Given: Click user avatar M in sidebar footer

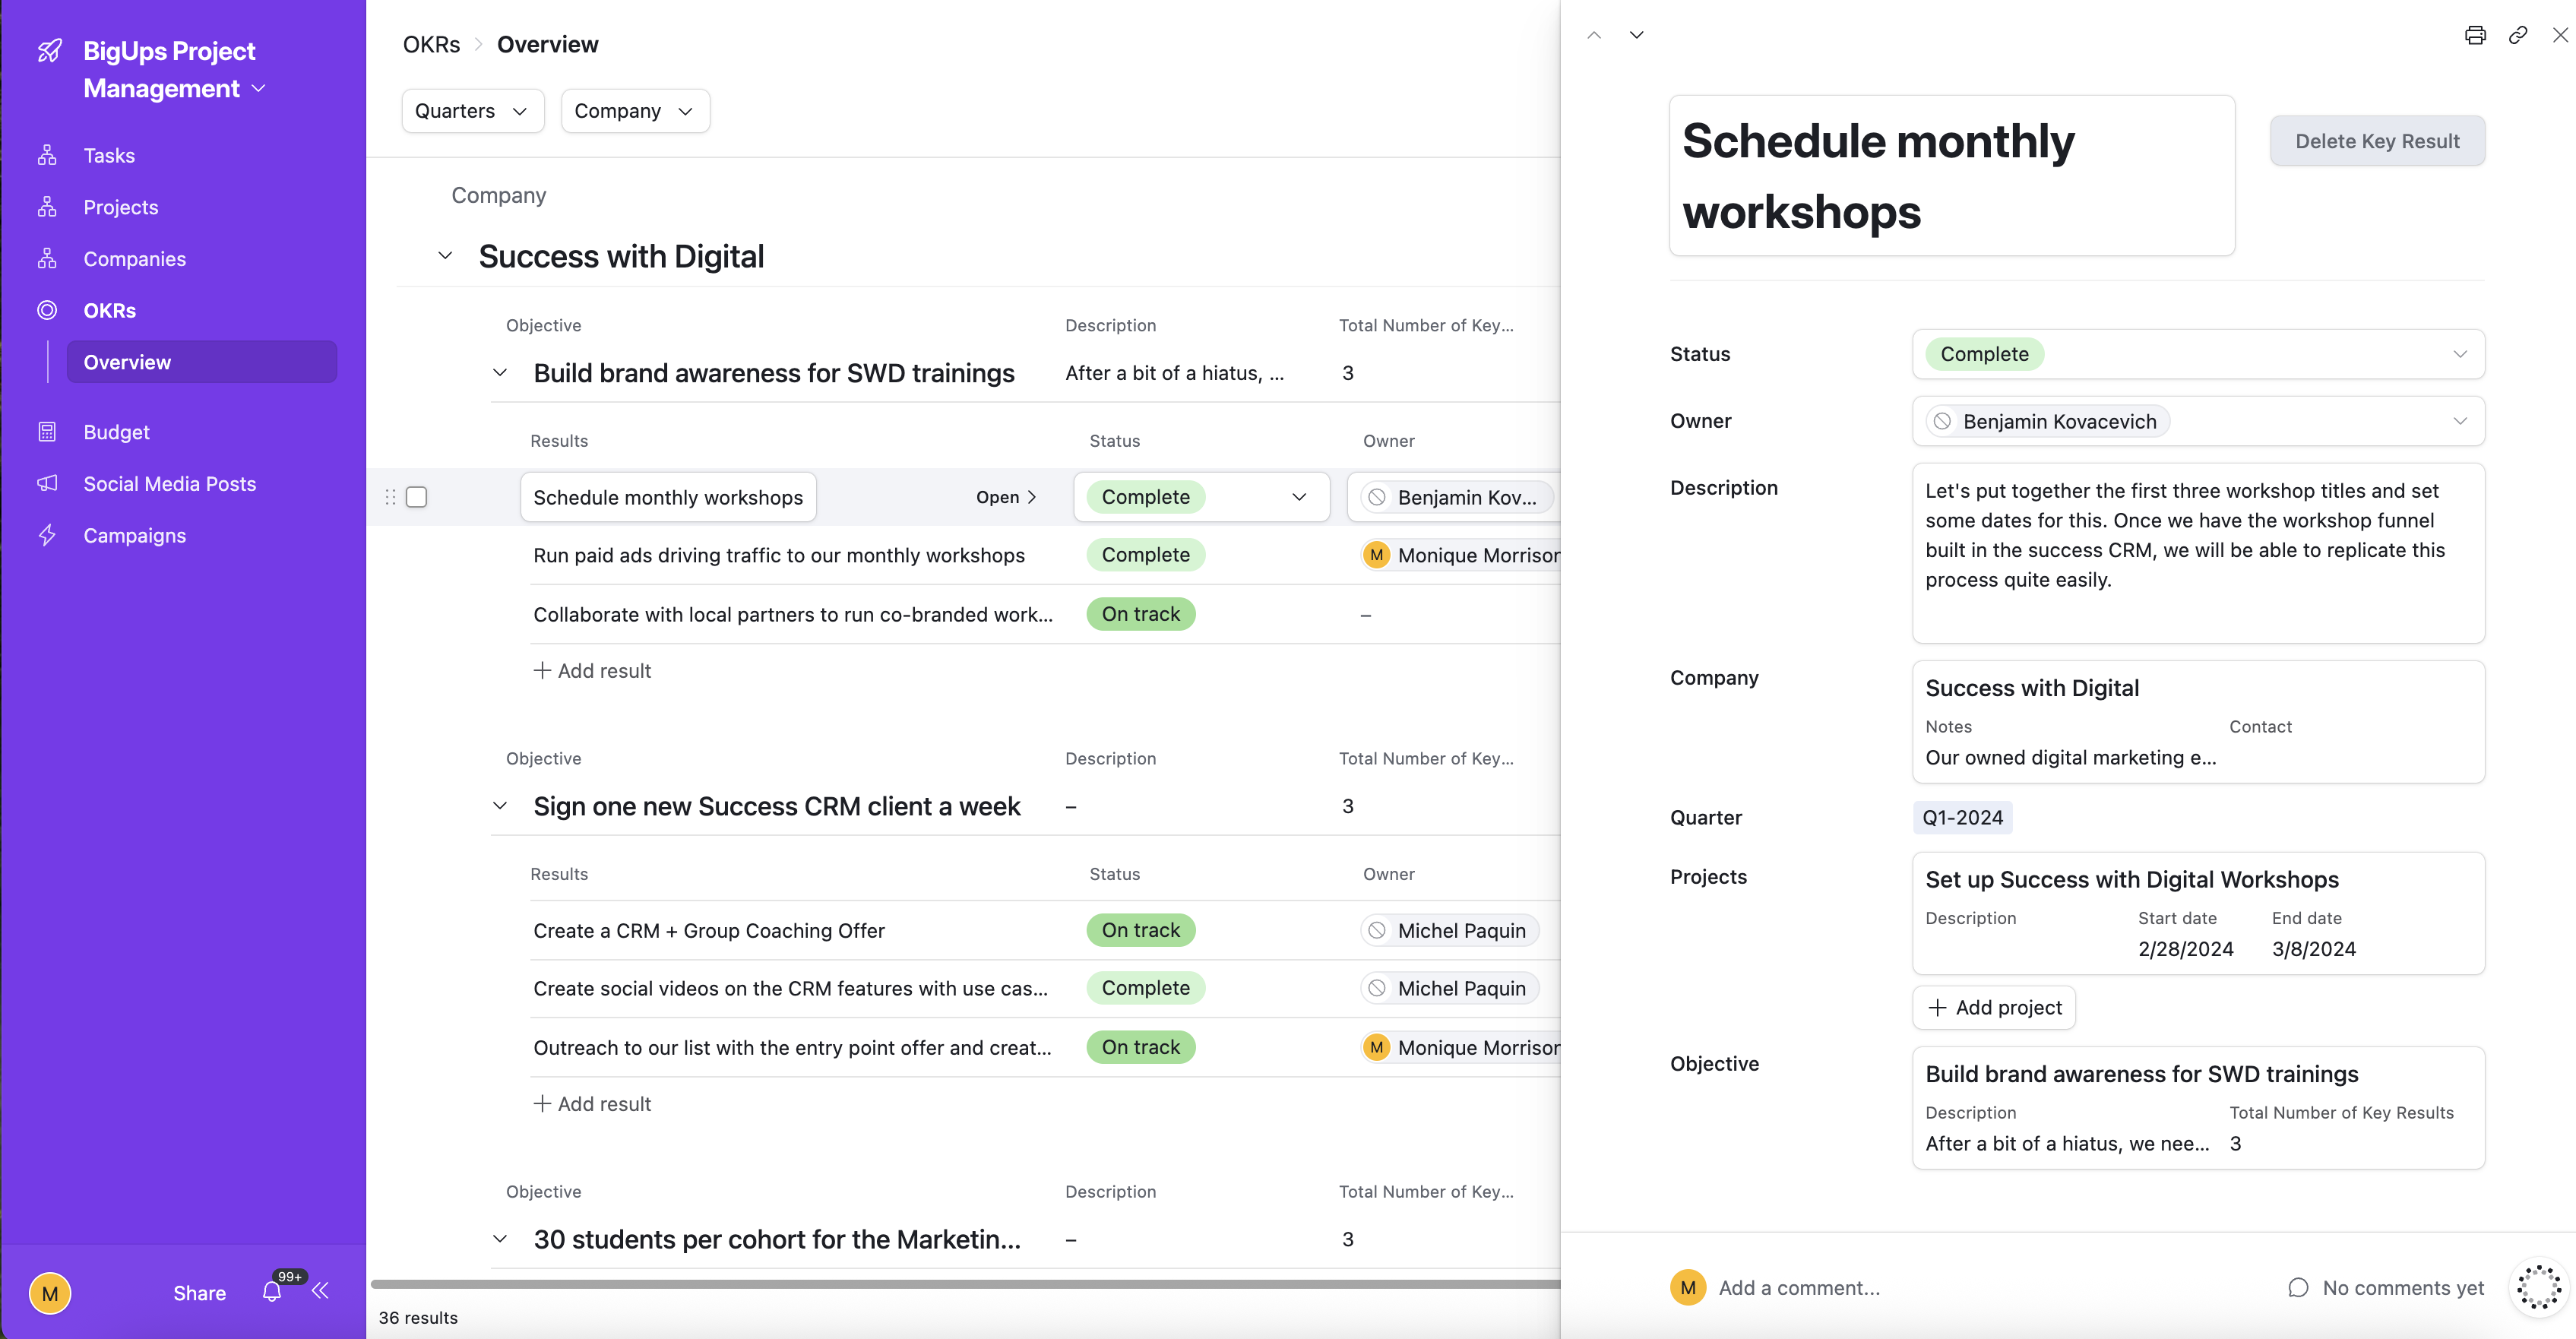Looking at the screenshot, I should click(50, 1293).
